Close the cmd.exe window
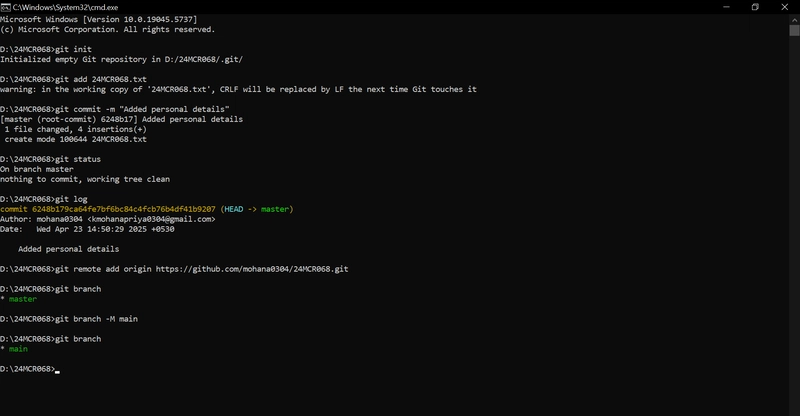 pyautogui.click(x=785, y=7)
